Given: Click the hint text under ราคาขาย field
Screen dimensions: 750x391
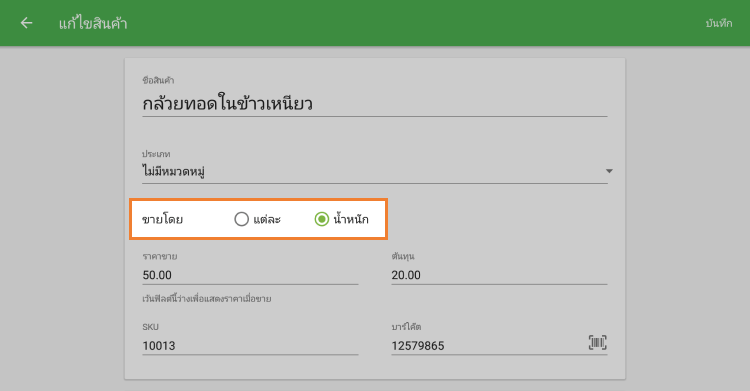Looking at the screenshot, I should [207, 299].
